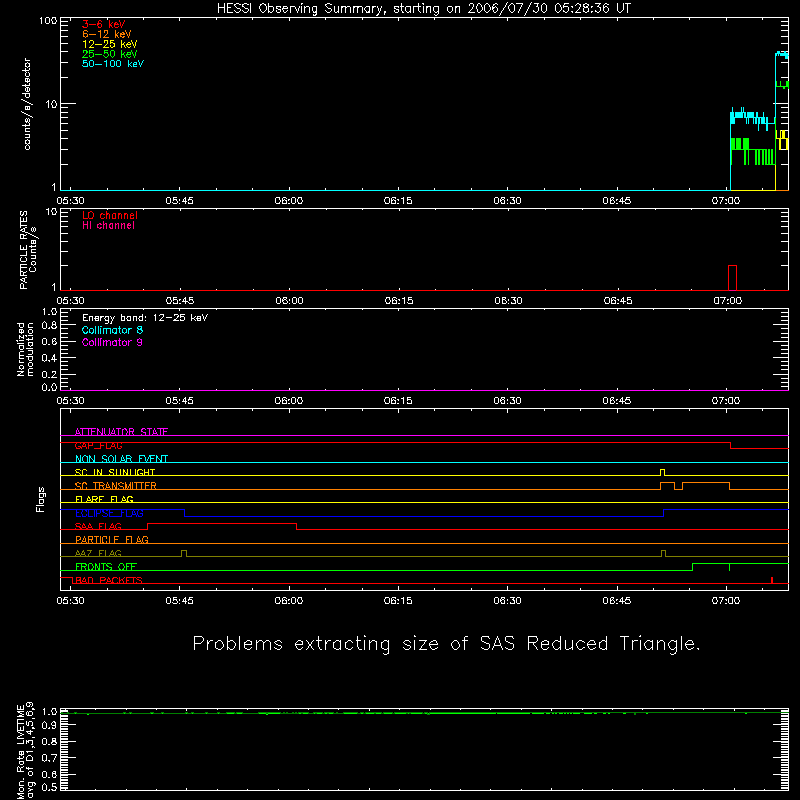800x800 pixels.
Task: Select the 3-6 keV legend label
Action: coord(104,24)
